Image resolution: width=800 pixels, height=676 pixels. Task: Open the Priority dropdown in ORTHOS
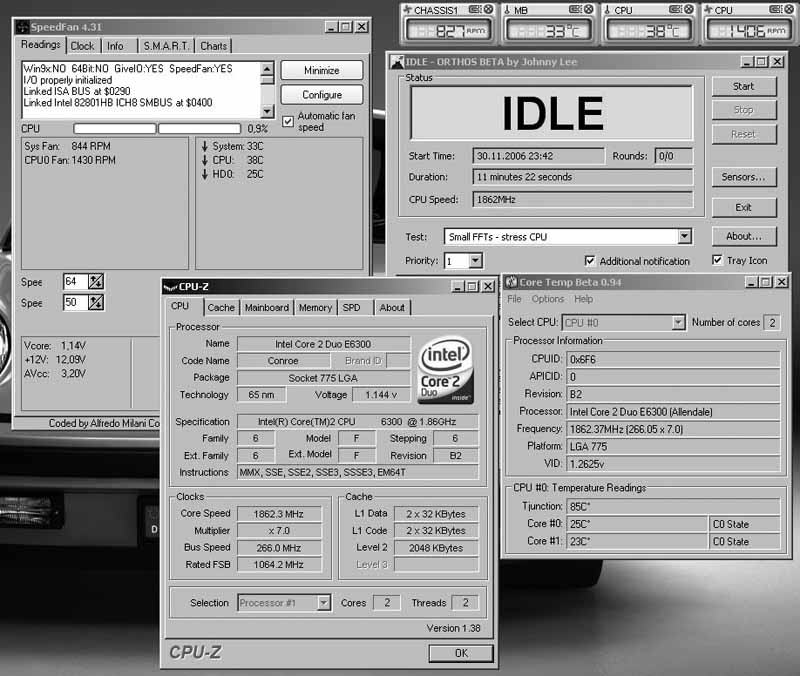475,261
